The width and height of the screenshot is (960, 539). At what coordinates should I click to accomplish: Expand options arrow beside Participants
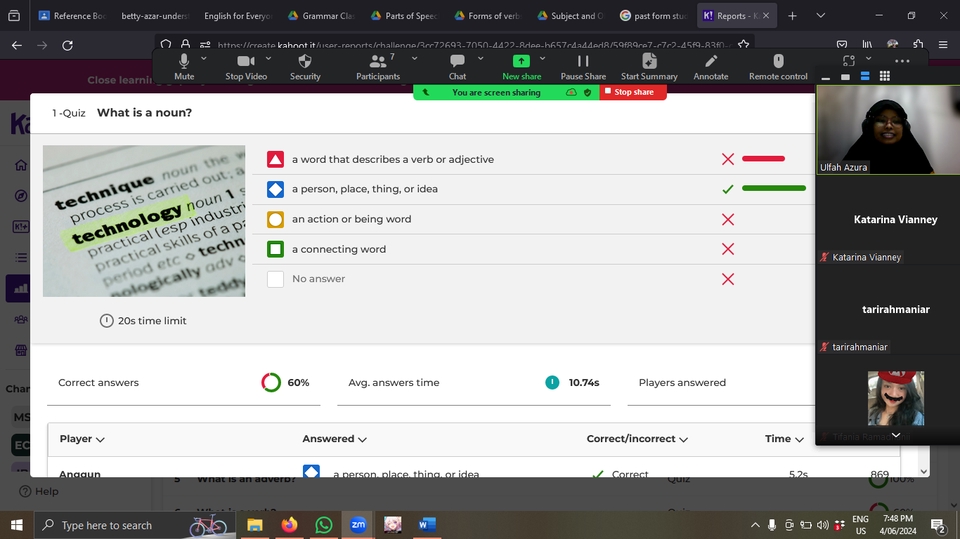[x=414, y=59]
